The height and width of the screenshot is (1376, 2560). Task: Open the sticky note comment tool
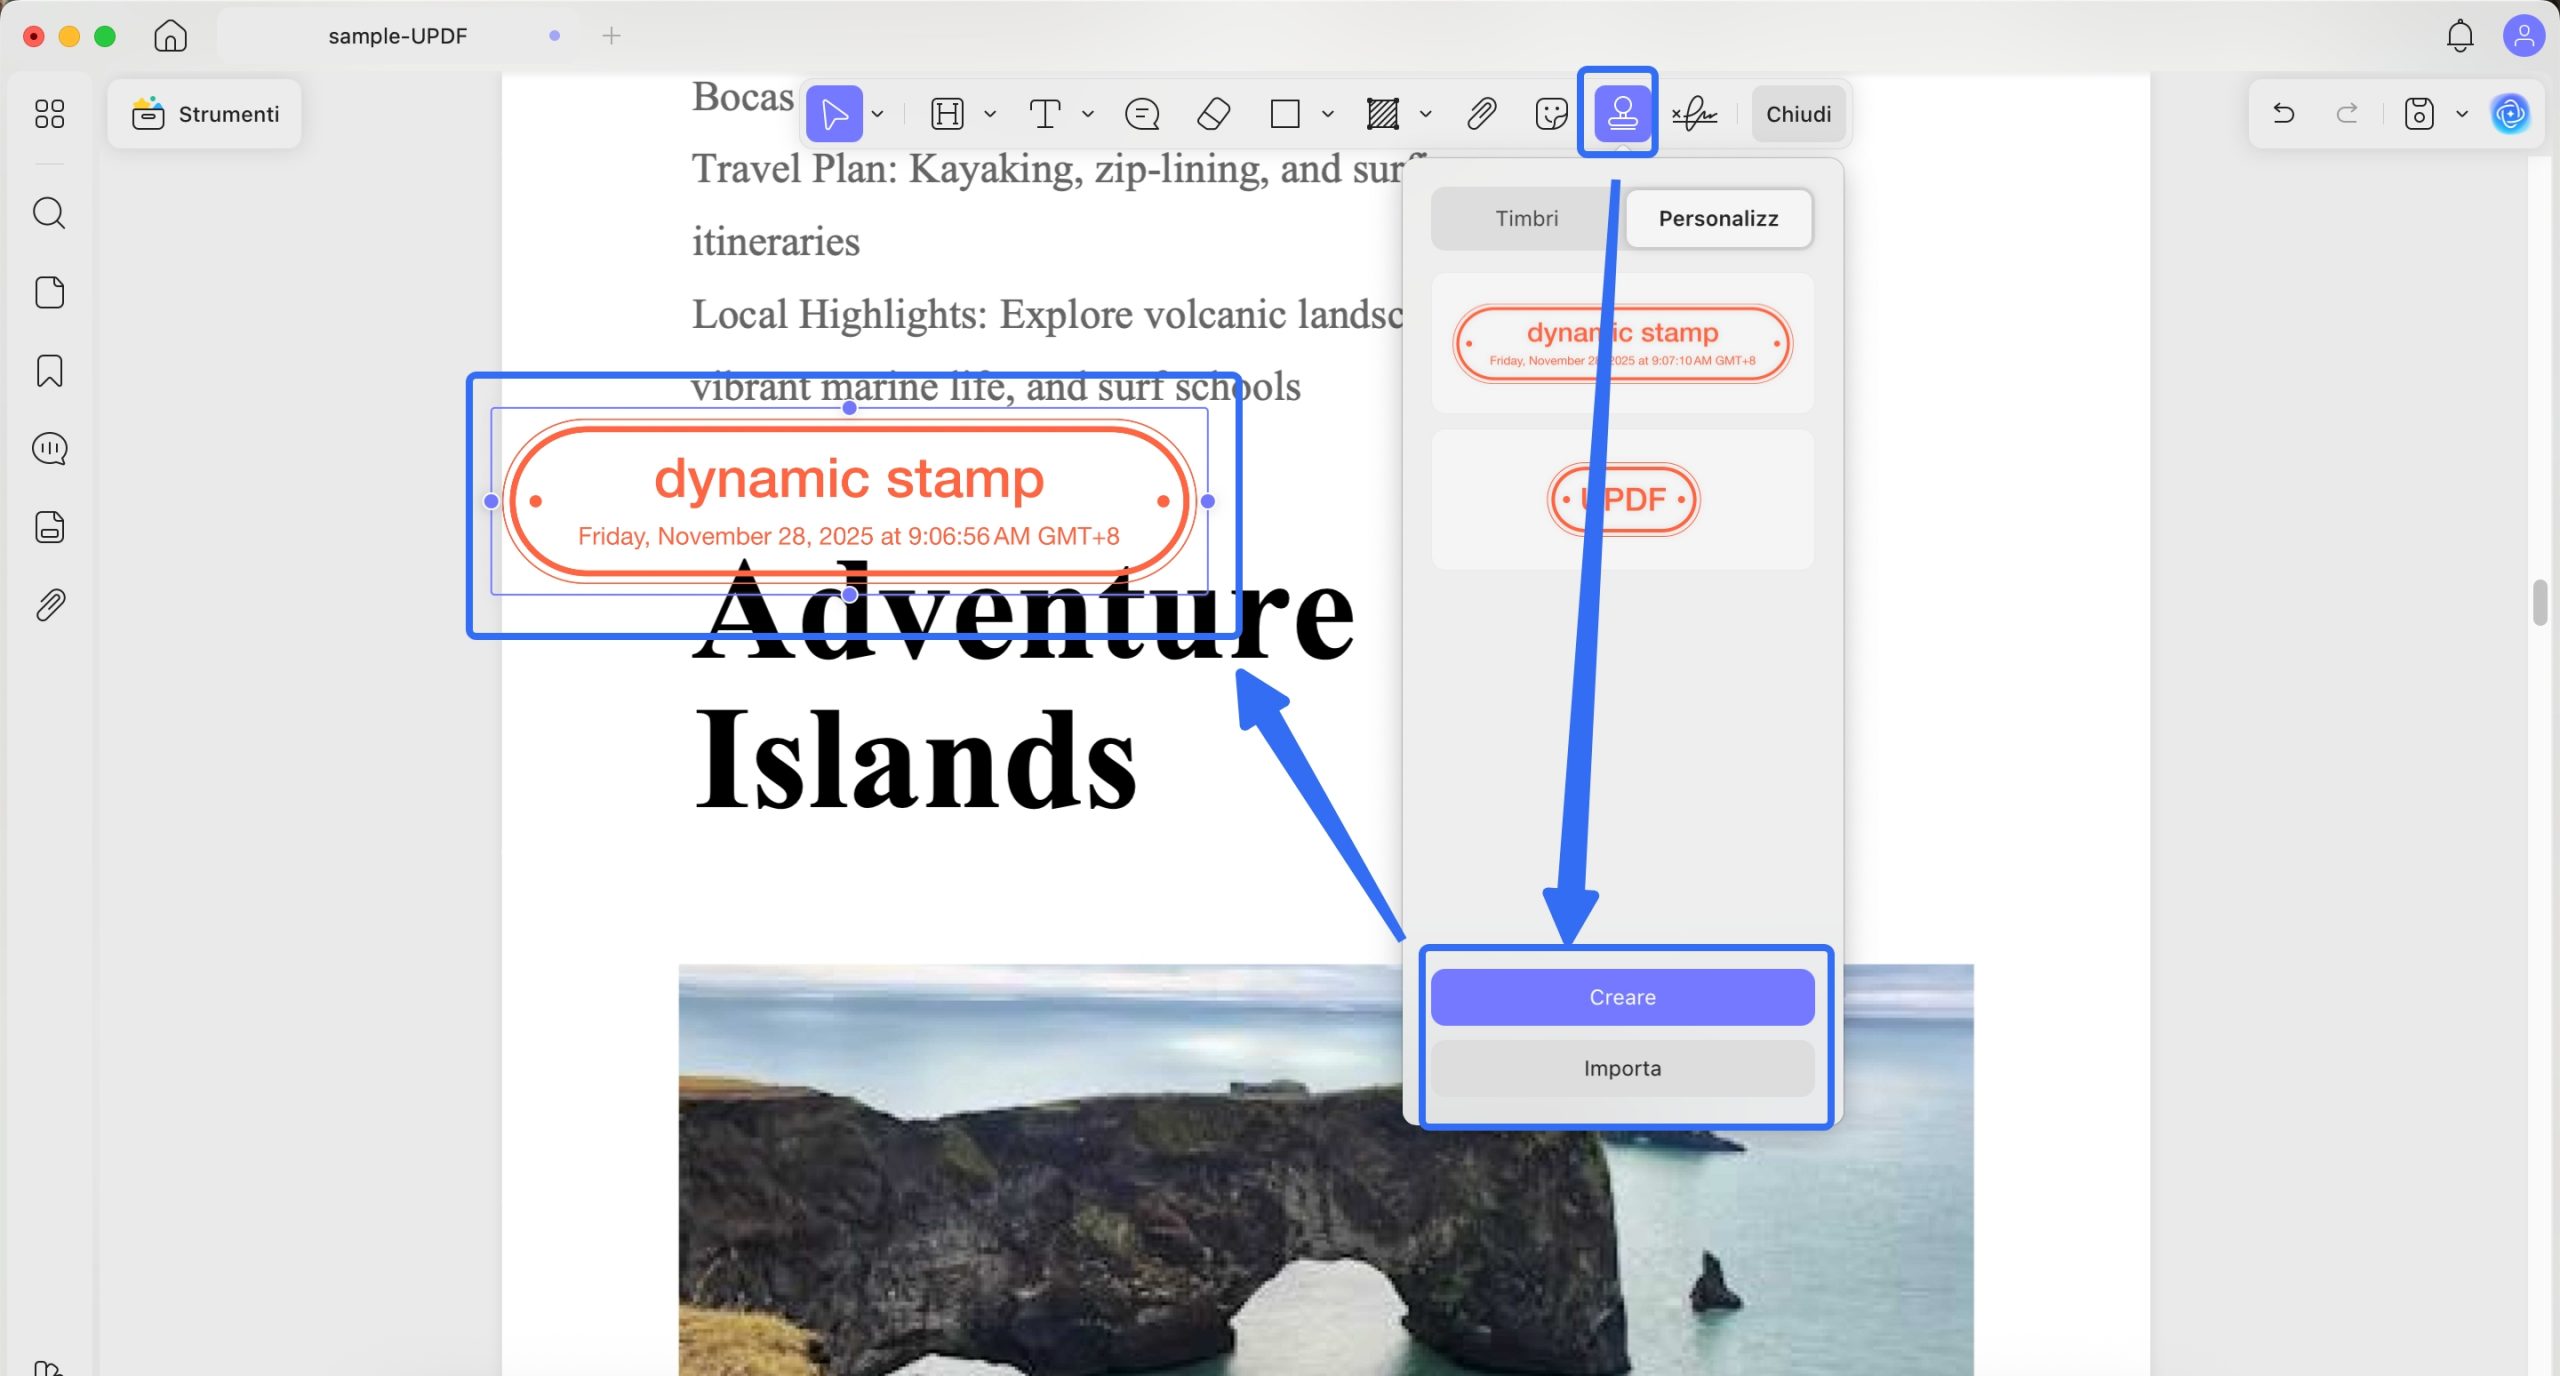click(x=1141, y=114)
